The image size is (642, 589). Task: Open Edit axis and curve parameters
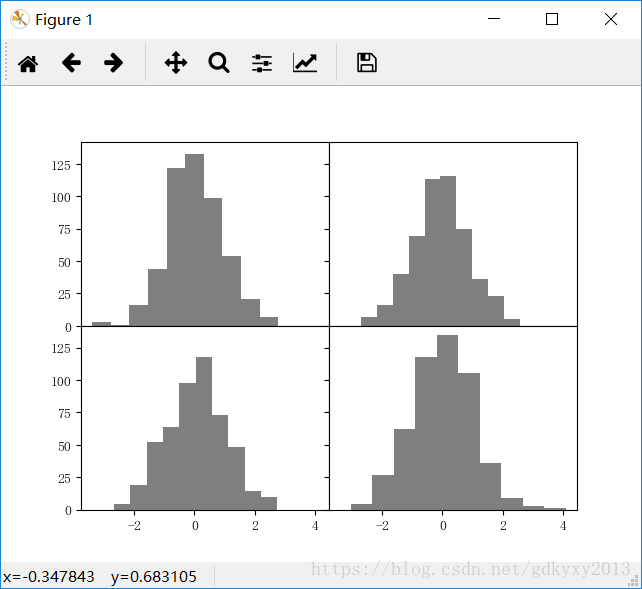click(305, 63)
